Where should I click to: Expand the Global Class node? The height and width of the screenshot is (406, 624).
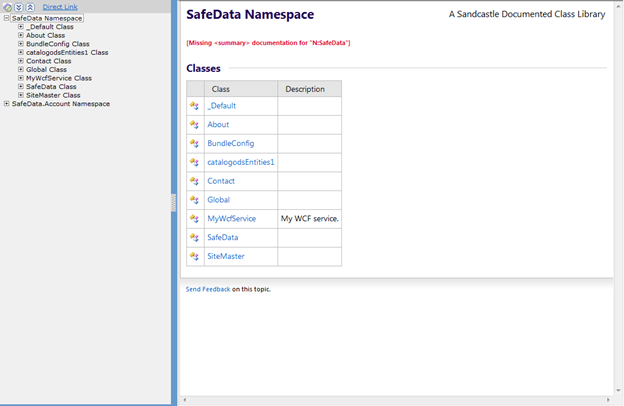pyautogui.click(x=21, y=69)
